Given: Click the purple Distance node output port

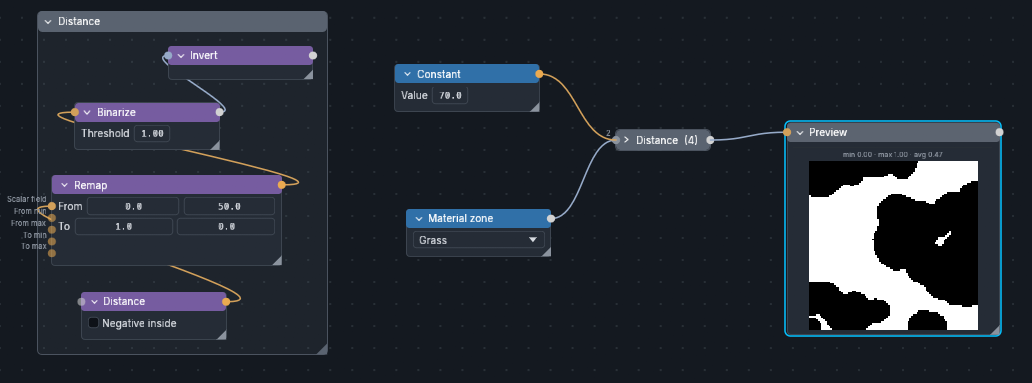Looking at the screenshot, I should 226,301.
